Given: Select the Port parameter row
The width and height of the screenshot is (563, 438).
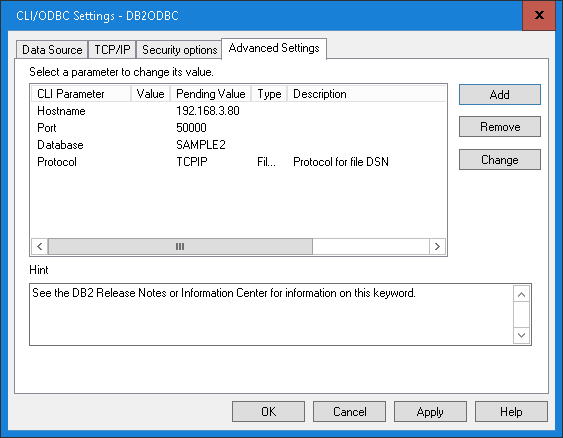Looking at the screenshot, I should [238, 128].
